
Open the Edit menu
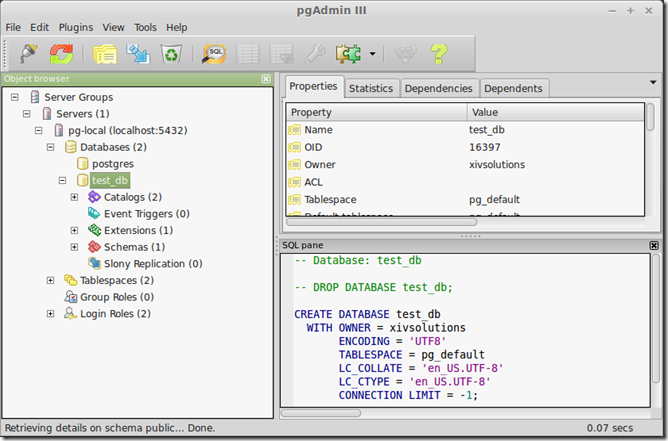tap(39, 27)
